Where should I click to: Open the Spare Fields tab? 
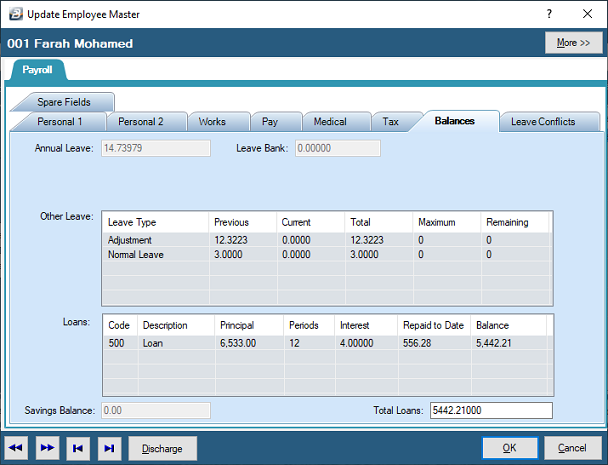coord(64,102)
